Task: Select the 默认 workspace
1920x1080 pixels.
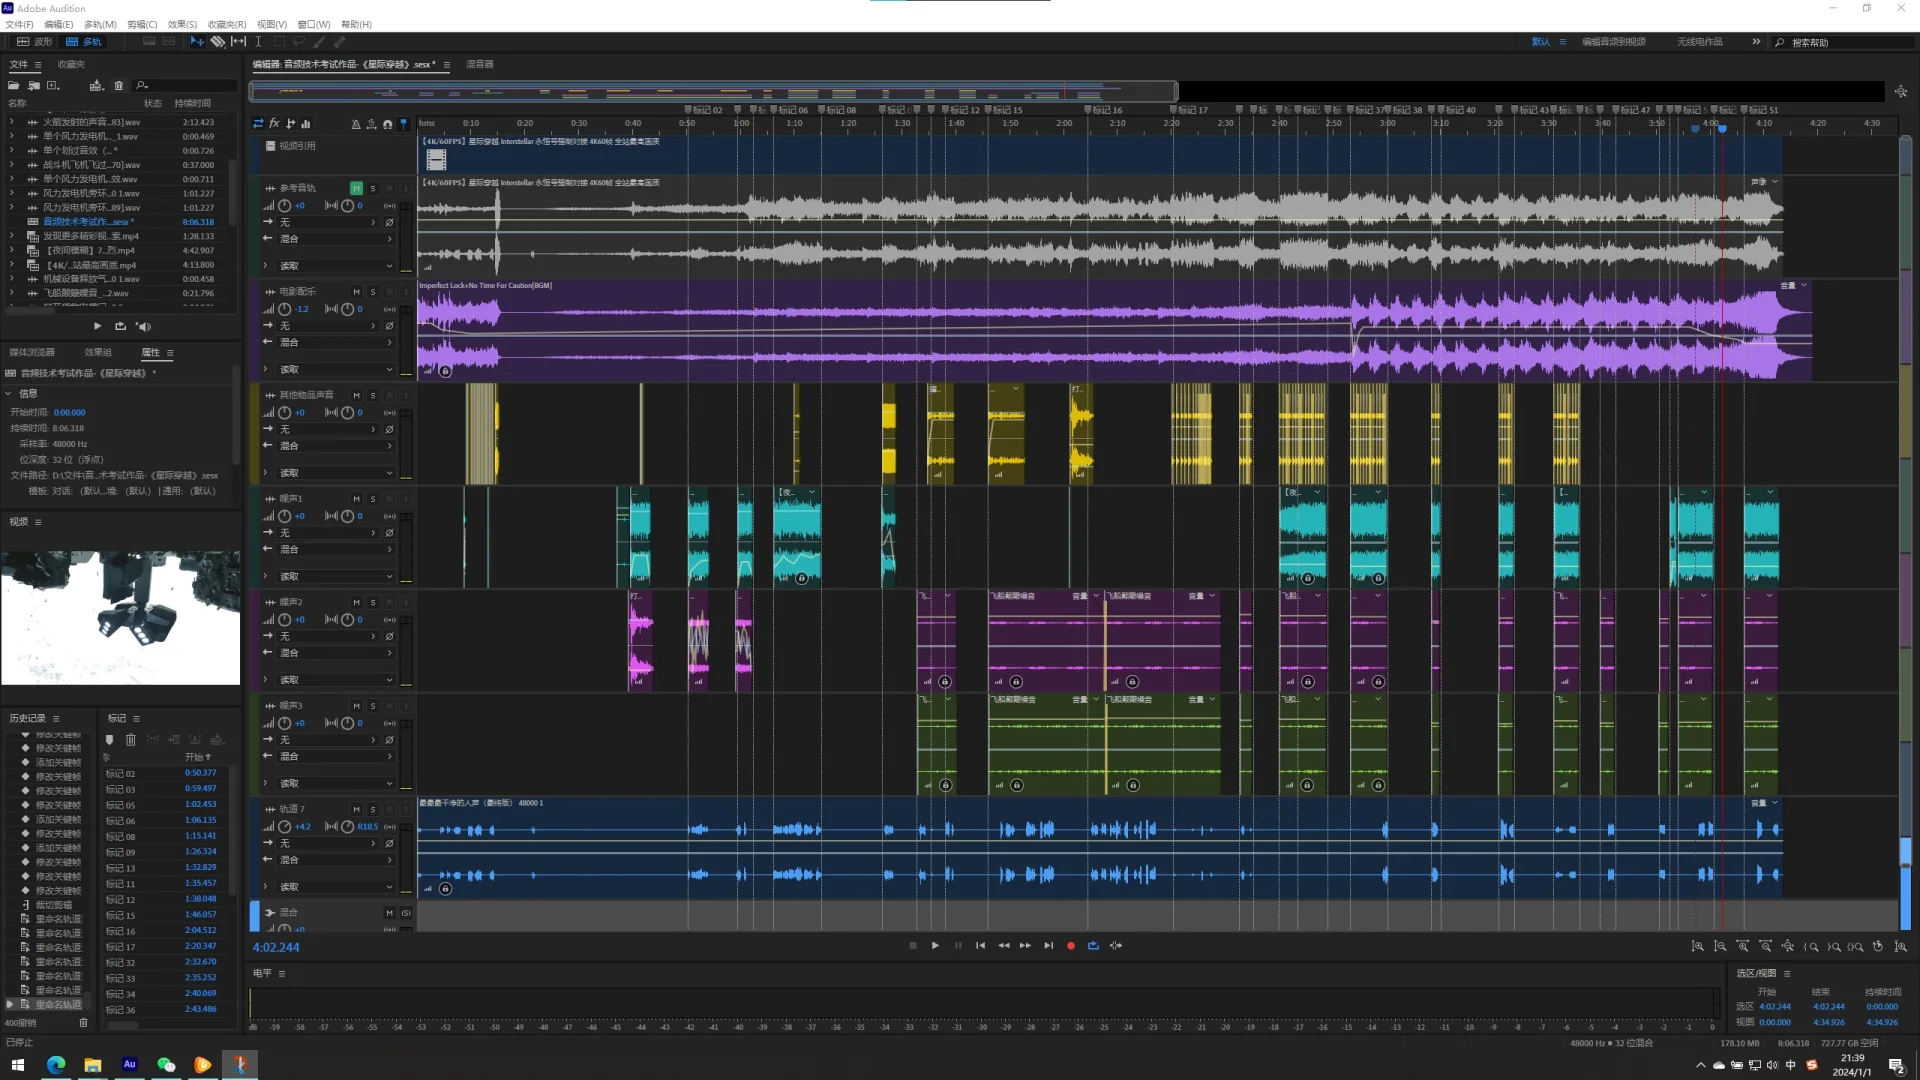Action: [1541, 42]
